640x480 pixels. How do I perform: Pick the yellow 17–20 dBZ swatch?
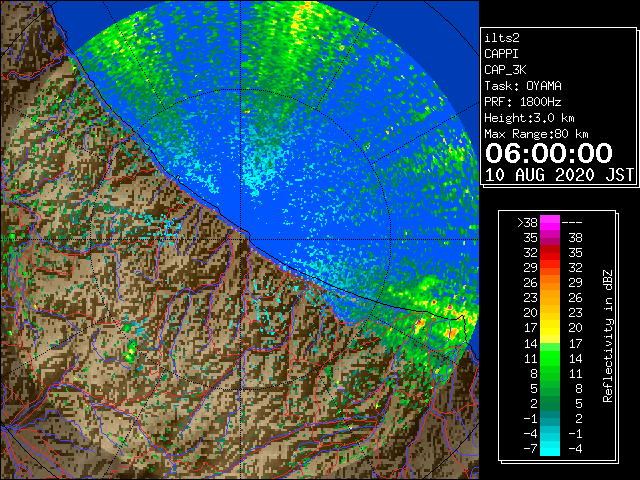pos(550,328)
